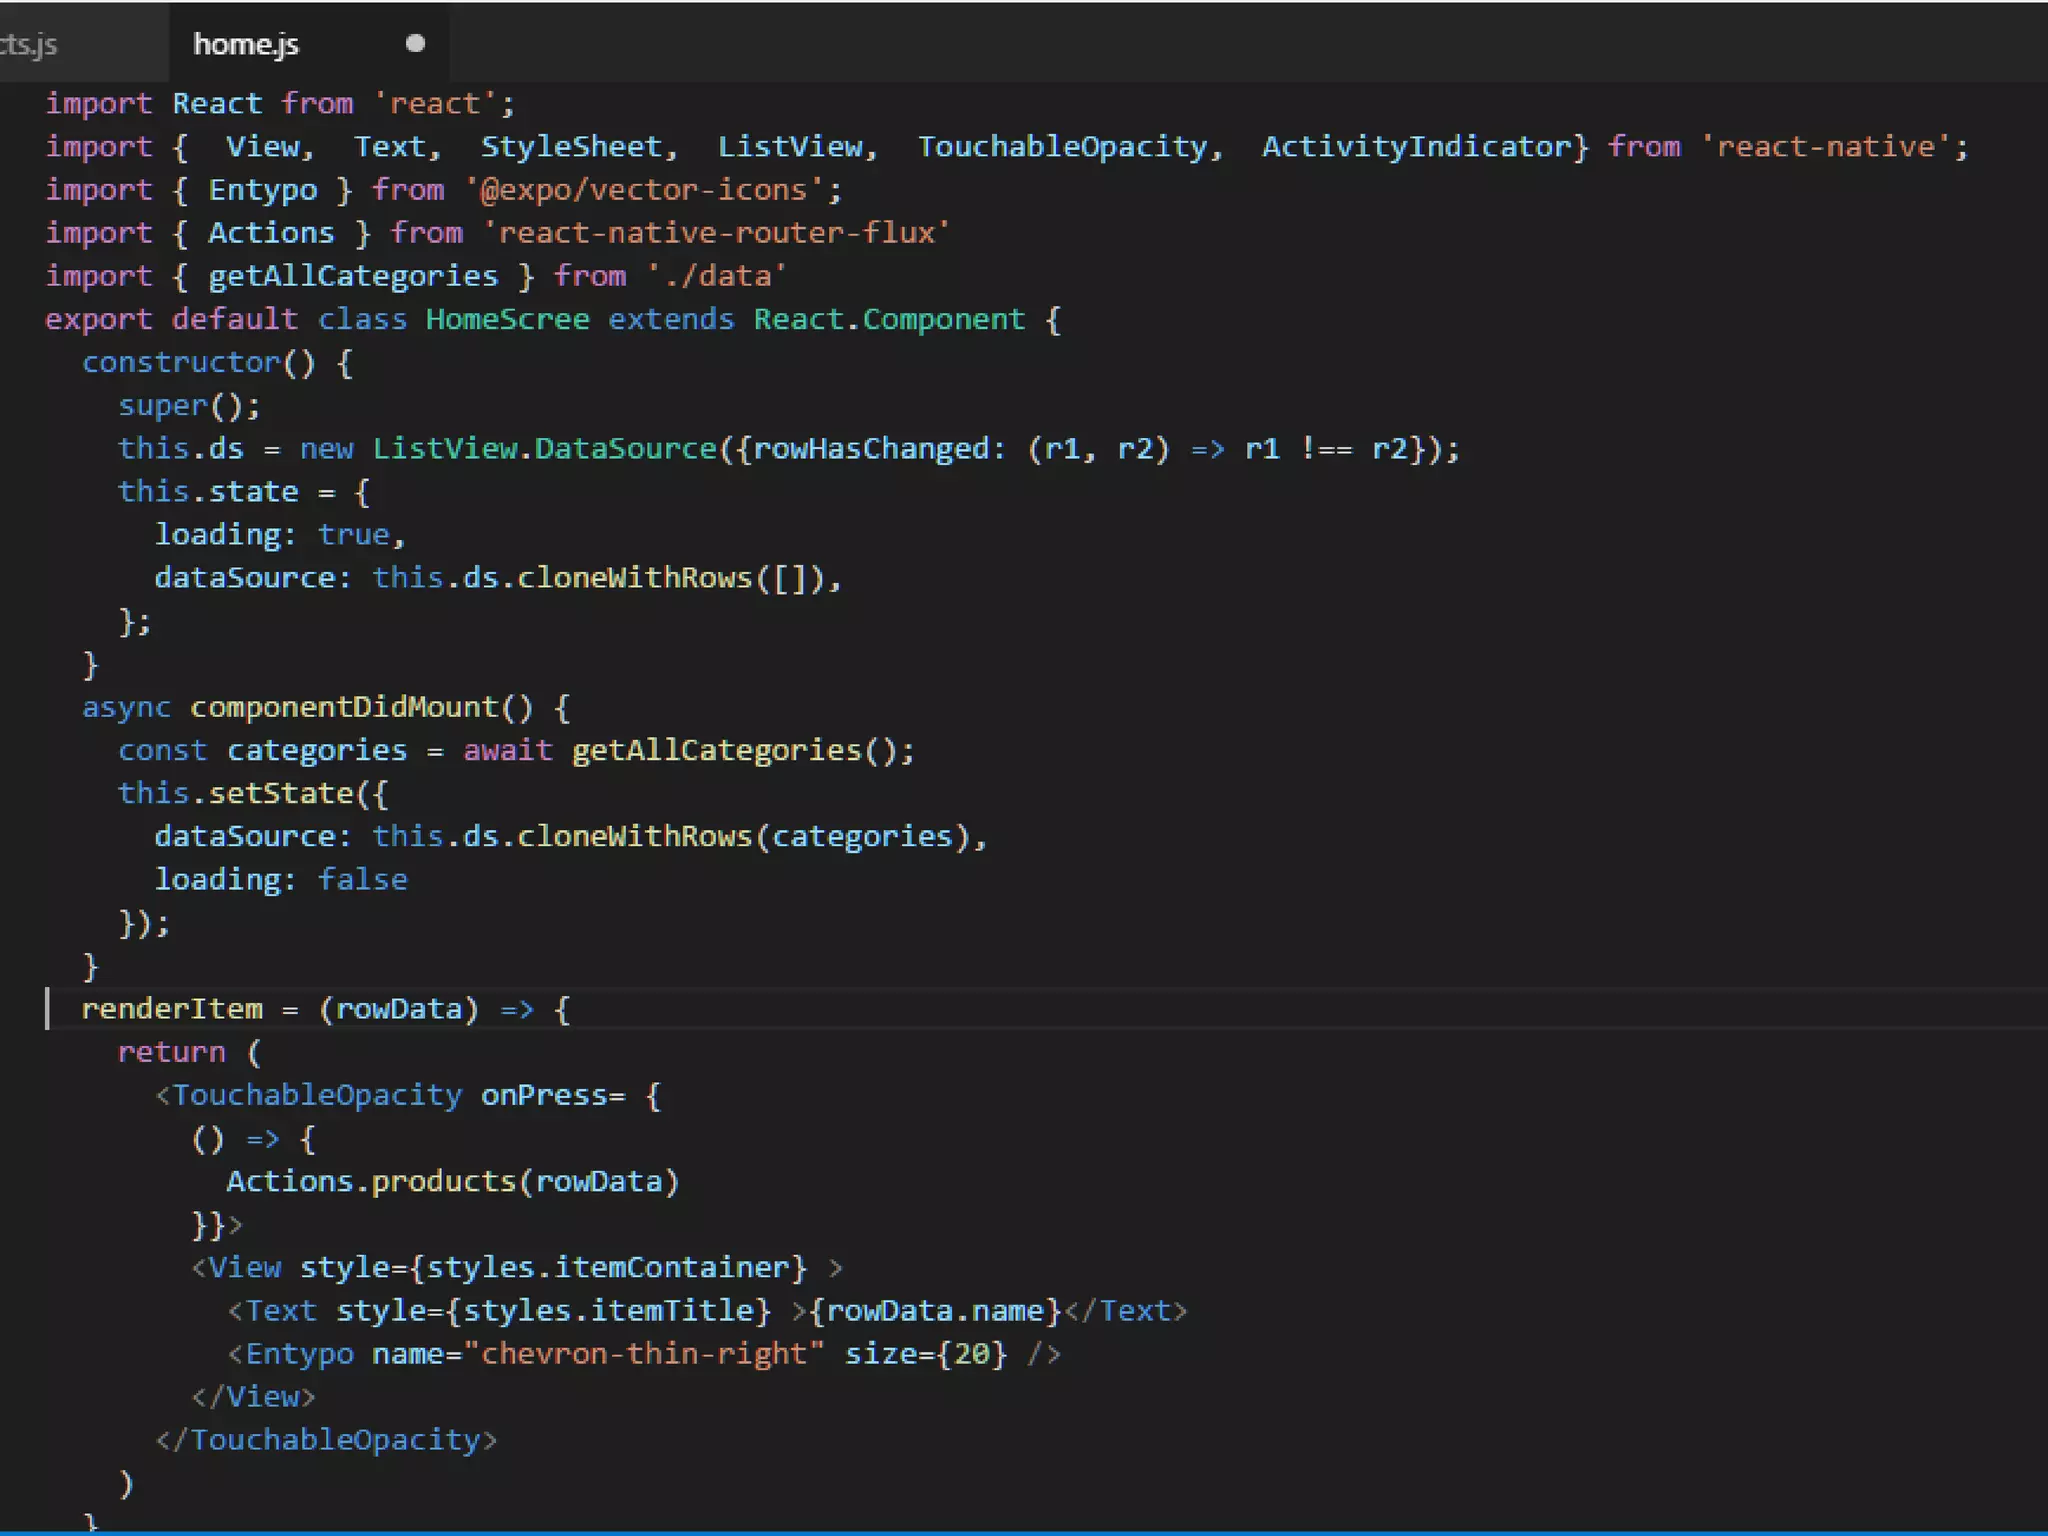Switch to the home.js tab
The height and width of the screenshot is (1536, 2048).
(x=246, y=45)
